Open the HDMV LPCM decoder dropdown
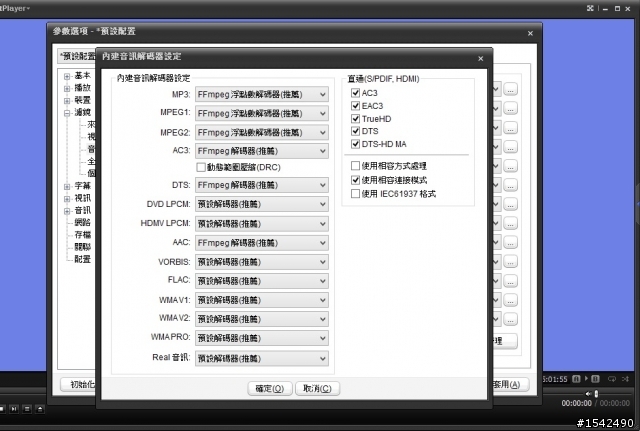Image resolution: width=640 pixels, height=431 pixels. coord(262,224)
